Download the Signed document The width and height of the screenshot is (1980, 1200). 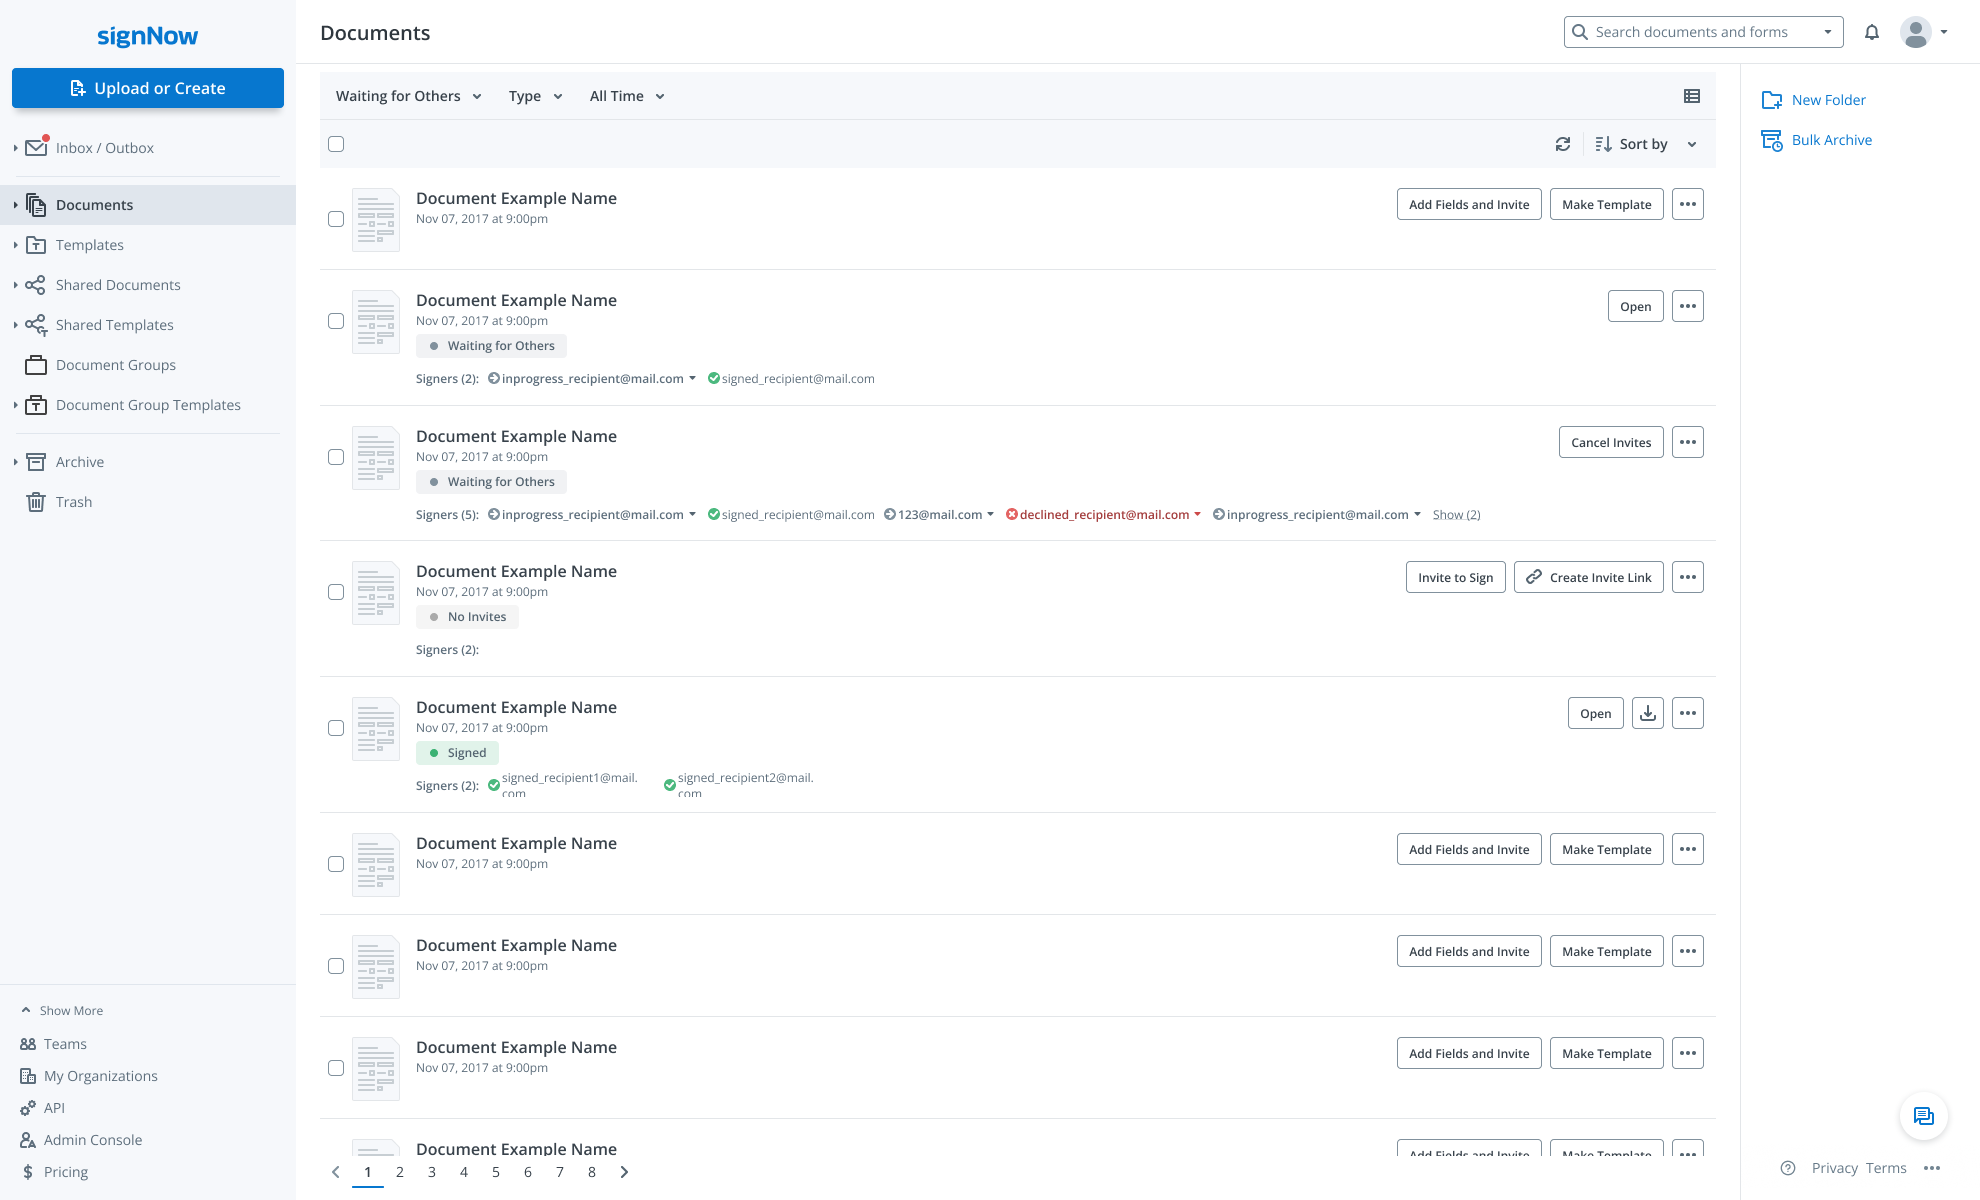tap(1648, 713)
